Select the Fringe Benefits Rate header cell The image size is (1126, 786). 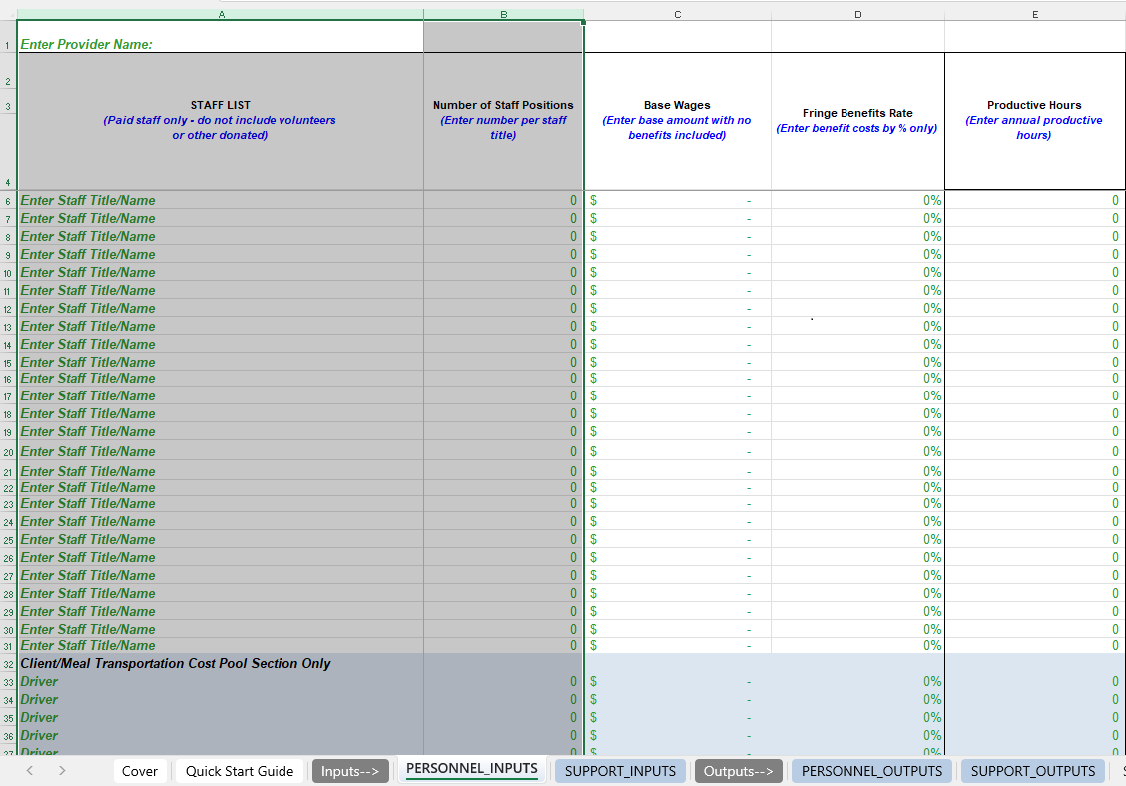[x=857, y=121]
